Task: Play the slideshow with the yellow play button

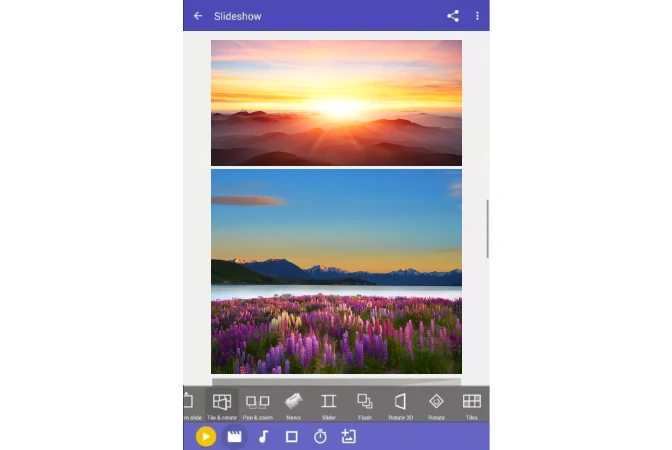Action: click(206, 437)
